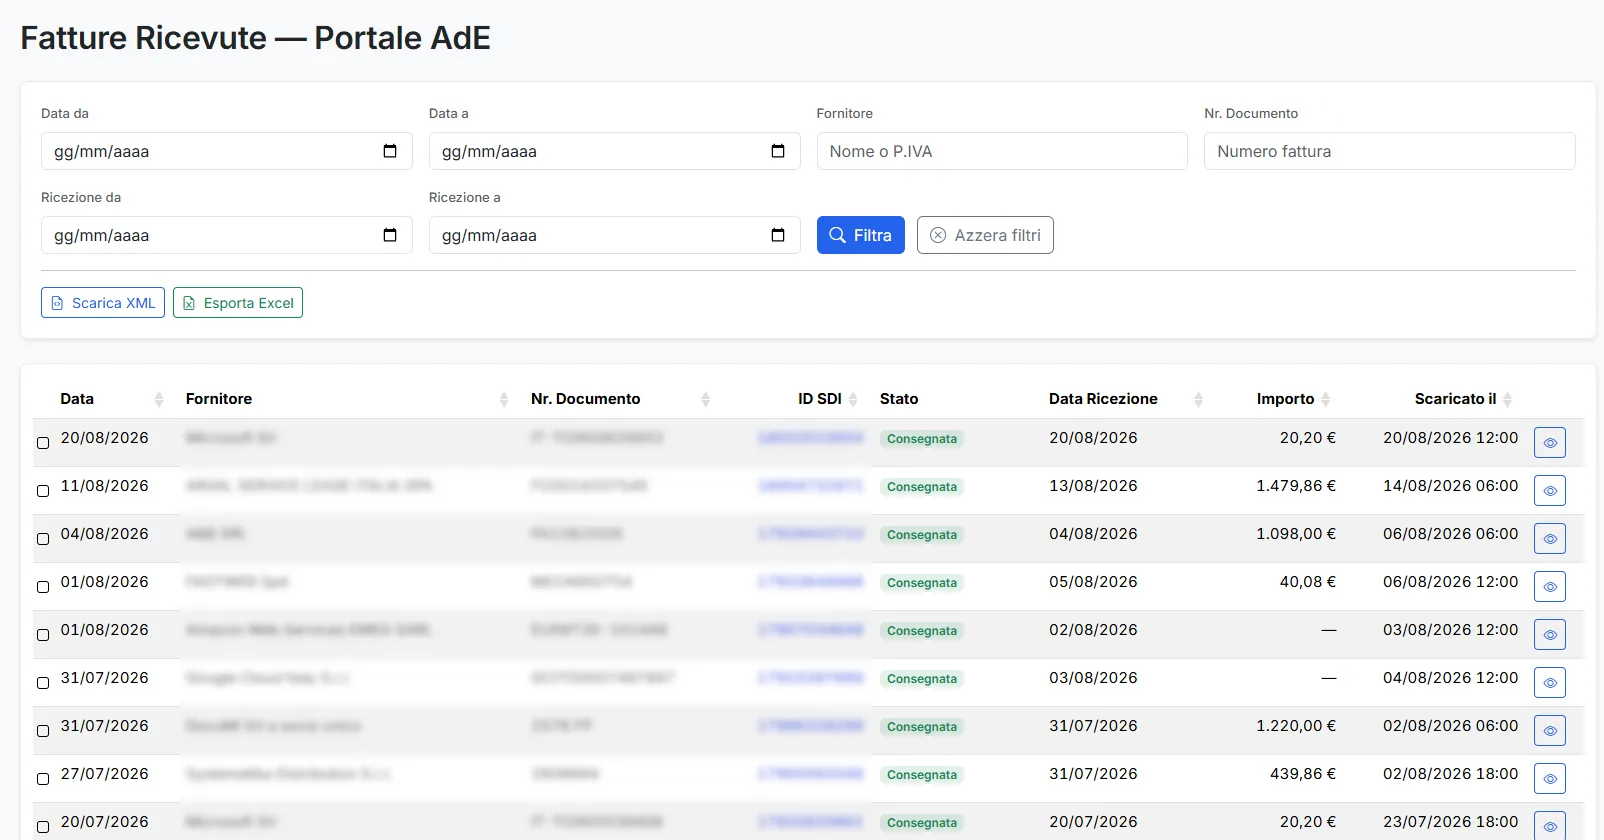Tick checkbox for invoice received 03/08/2026

pos(43,683)
